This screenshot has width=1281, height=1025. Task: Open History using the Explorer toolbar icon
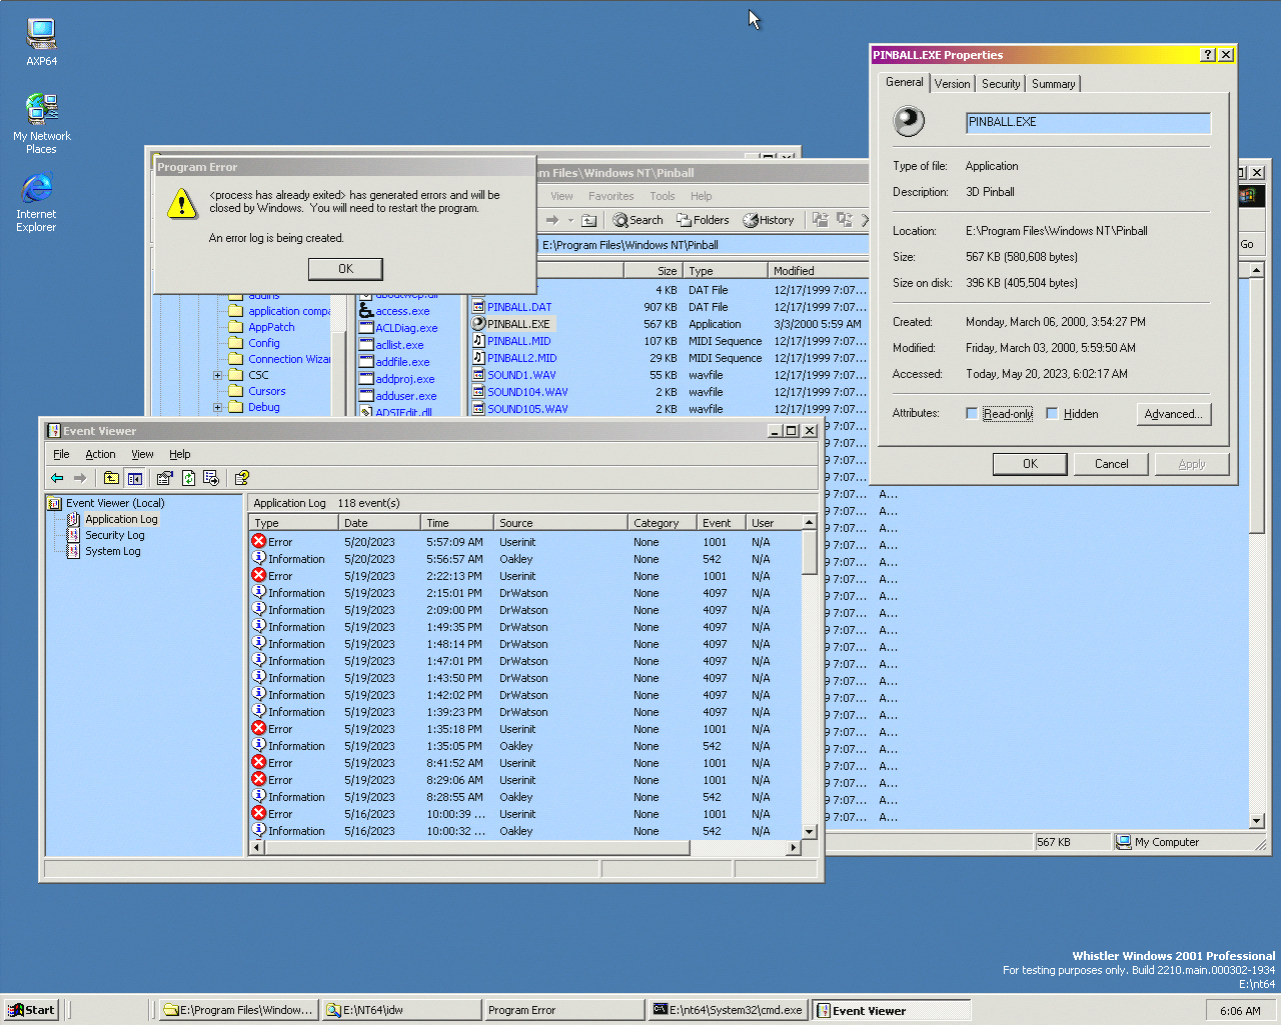(769, 220)
